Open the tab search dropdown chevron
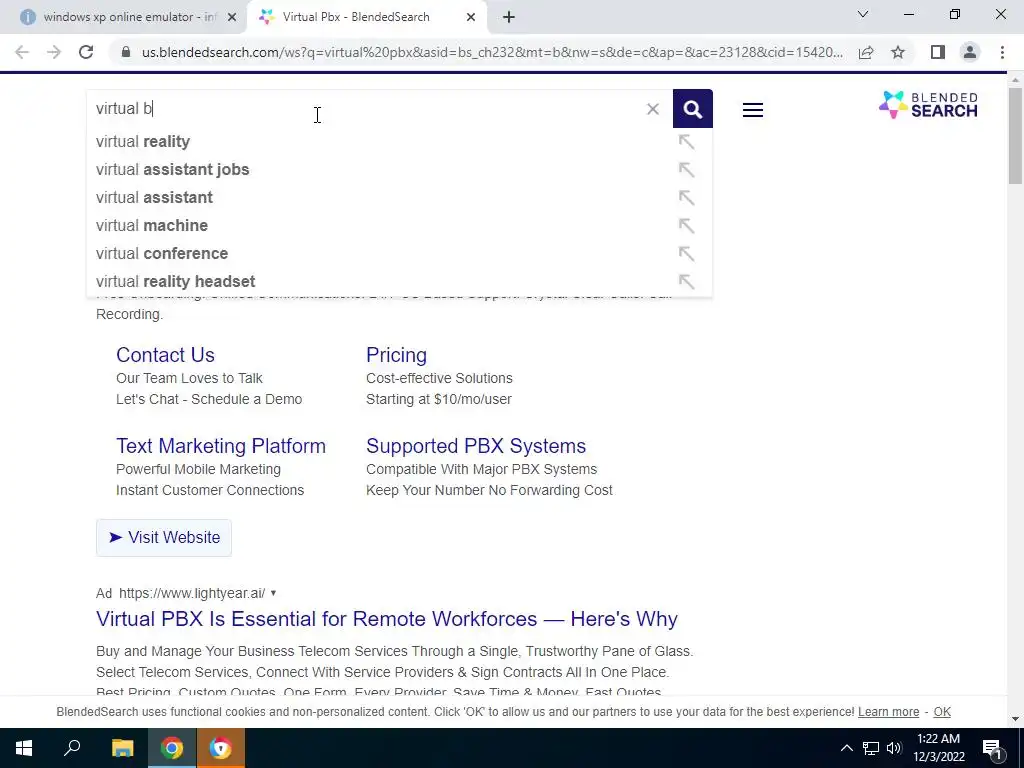The image size is (1024, 768). (863, 14)
